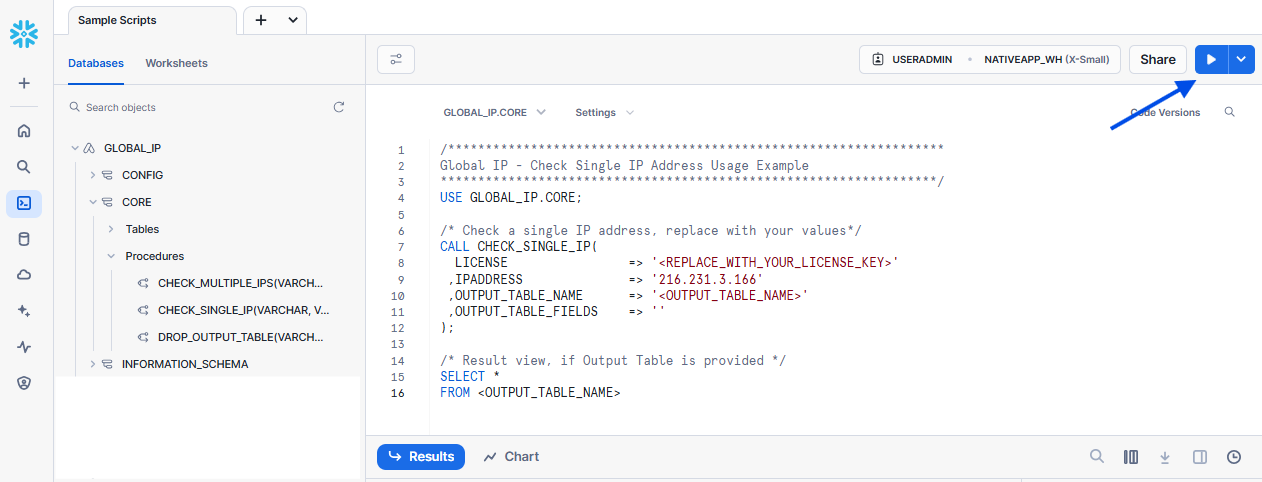Click the search icon near Code Versions
This screenshot has height=482, width=1262.
[x=1230, y=112]
